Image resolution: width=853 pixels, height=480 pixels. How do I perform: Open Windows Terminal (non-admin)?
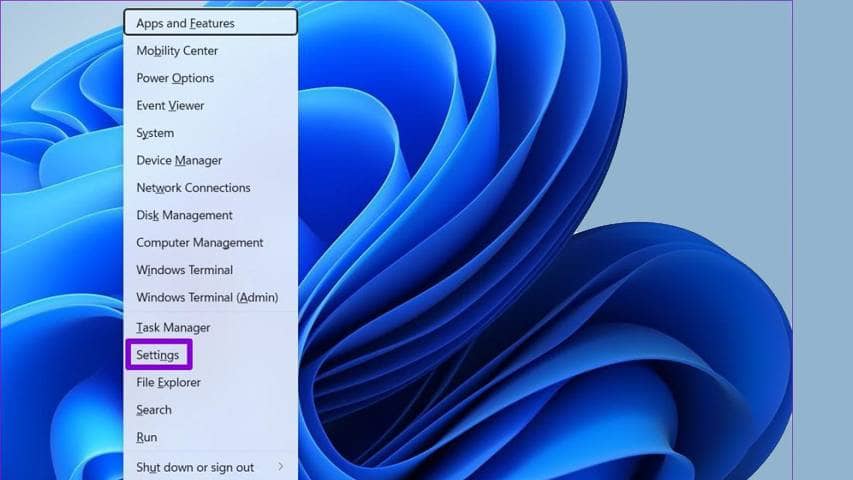click(x=211, y=270)
